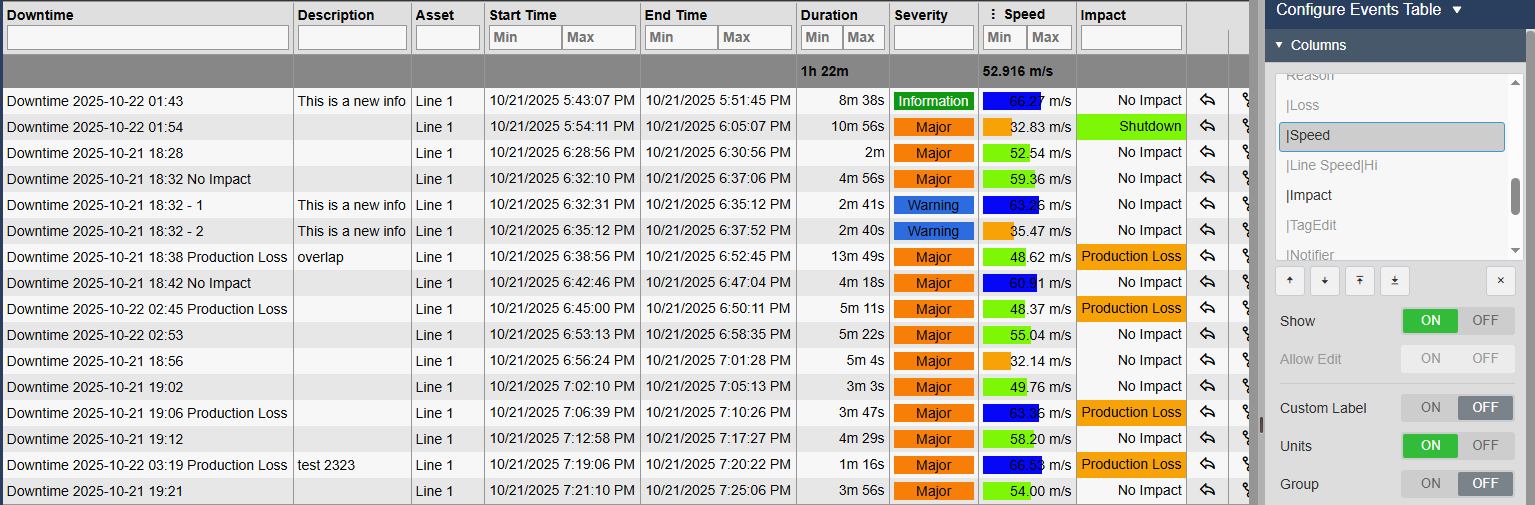Turn Group OFF
Screen dimensions: 1535x505
tap(1486, 484)
